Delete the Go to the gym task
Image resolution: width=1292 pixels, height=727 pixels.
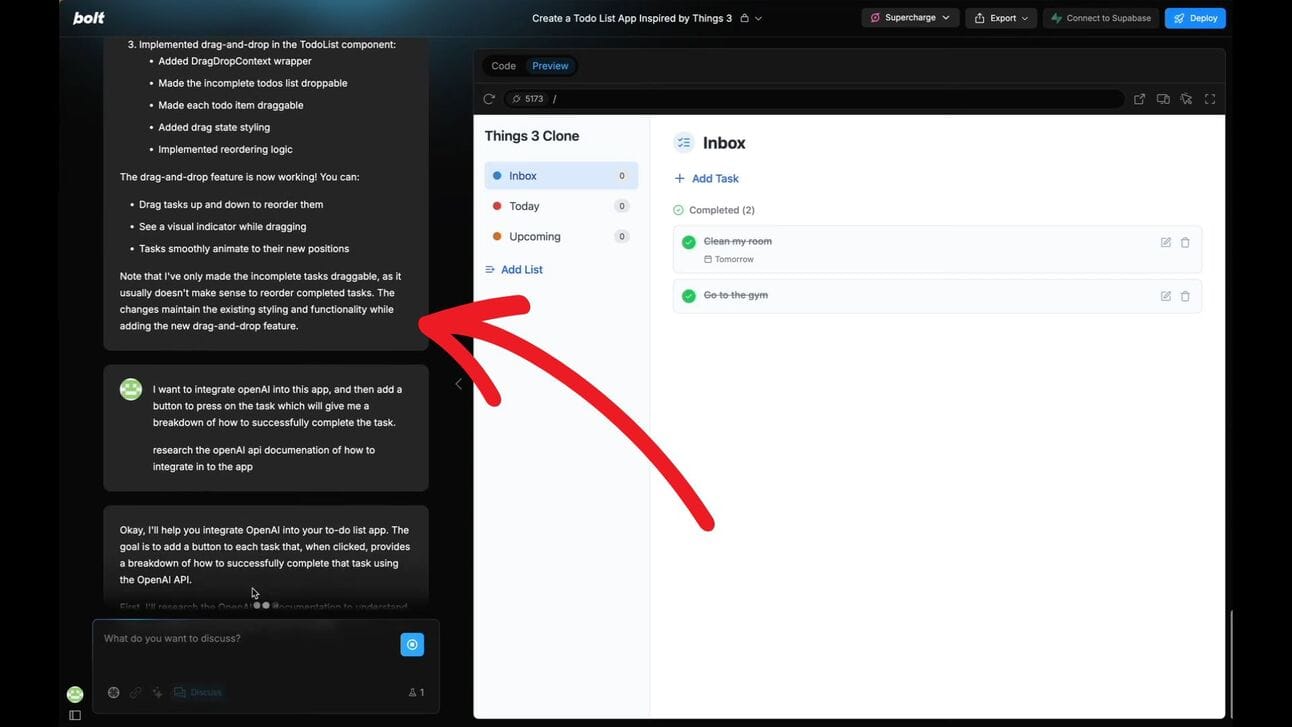[x=1185, y=296]
